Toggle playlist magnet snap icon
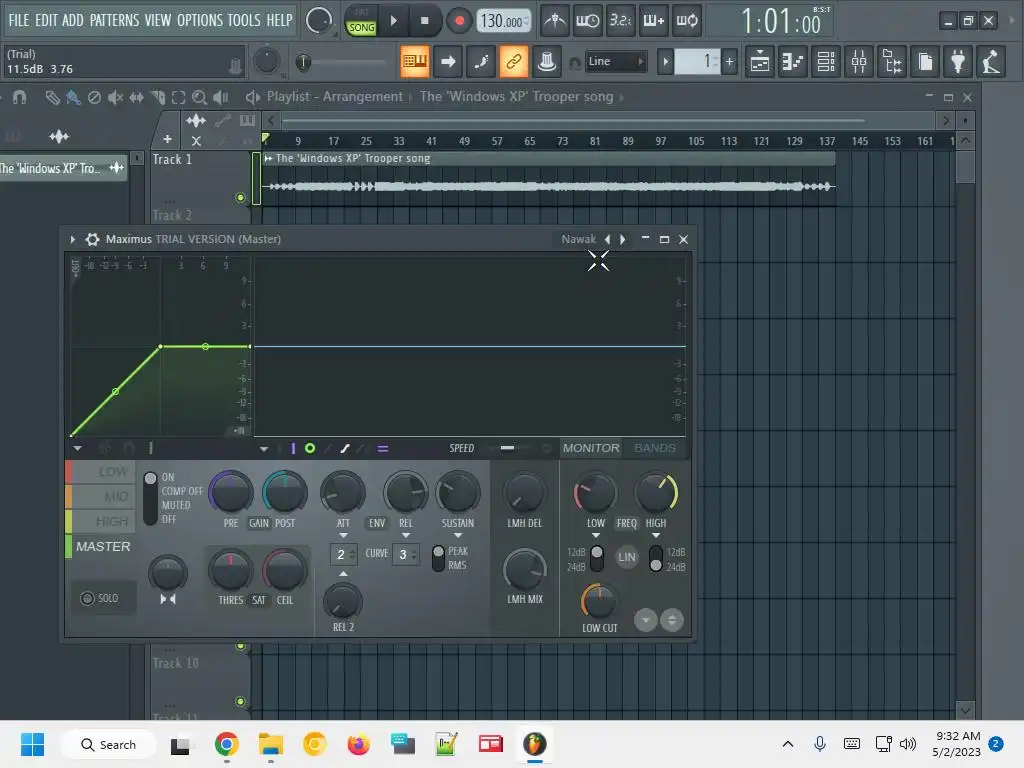Viewport: 1024px width, 768px height. 20,97
